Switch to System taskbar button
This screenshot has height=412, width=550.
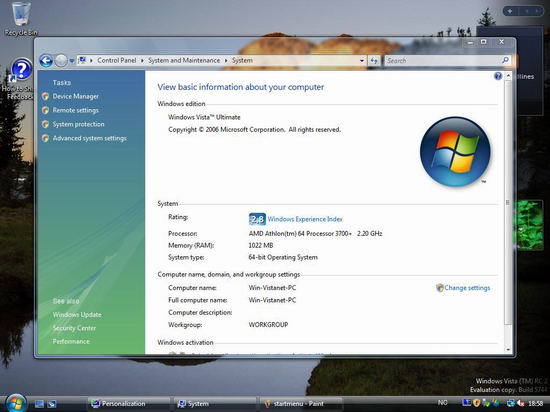pos(214,404)
